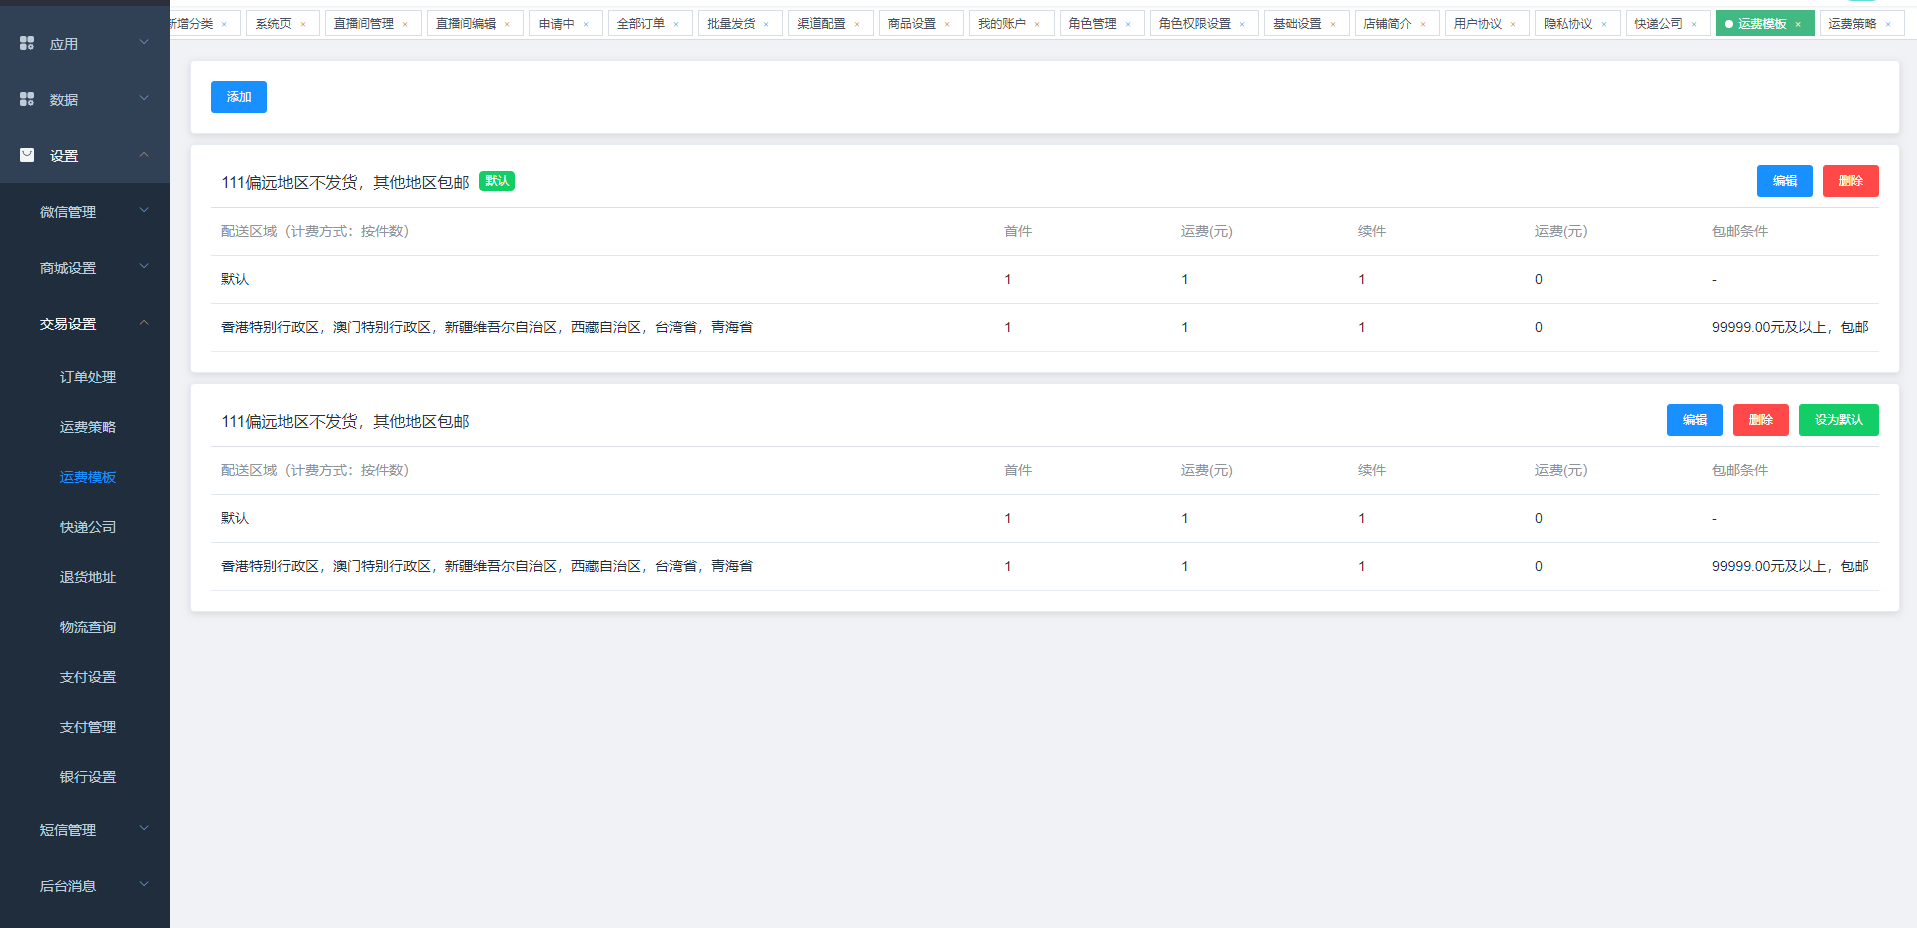
Task: Expand the 商城设置 submenu
Action: [143, 267]
